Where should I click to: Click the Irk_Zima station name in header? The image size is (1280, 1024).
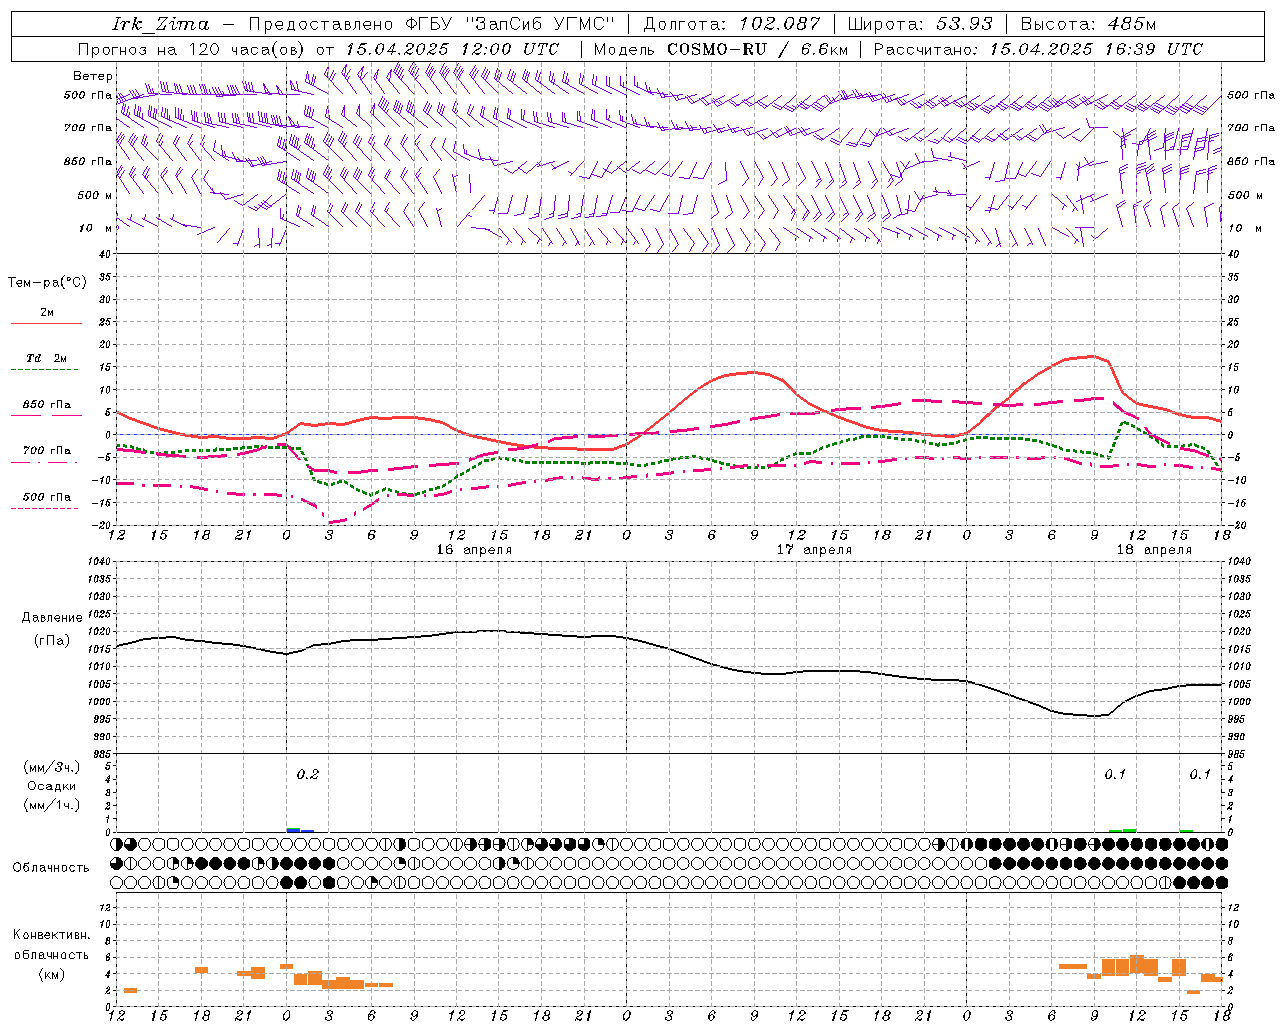[161, 24]
